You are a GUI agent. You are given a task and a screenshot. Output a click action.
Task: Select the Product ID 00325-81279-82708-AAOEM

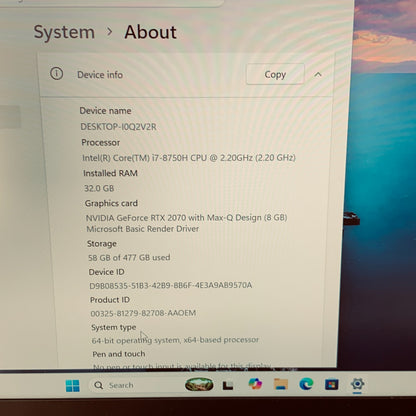143,313
